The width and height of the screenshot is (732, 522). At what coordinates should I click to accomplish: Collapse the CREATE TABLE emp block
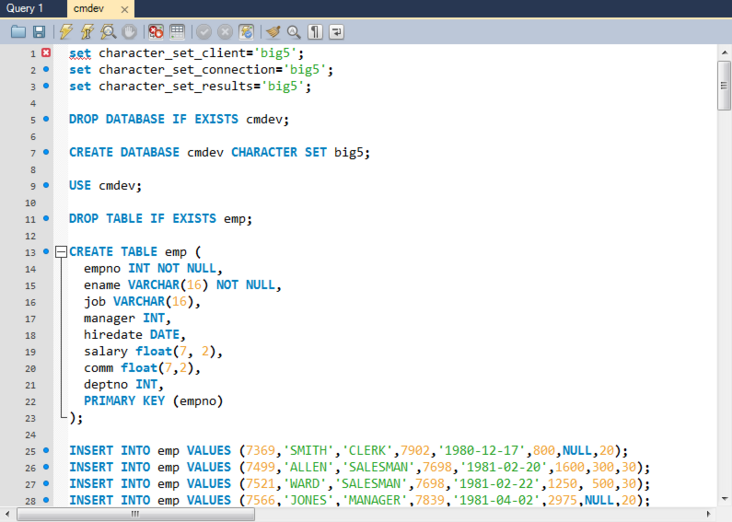click(60, 252)
